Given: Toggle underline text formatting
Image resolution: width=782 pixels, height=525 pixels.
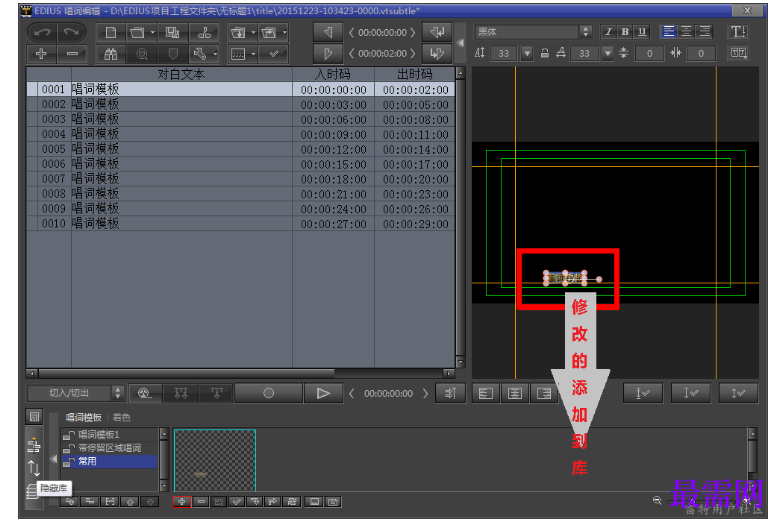Looking at the screenshot, I should pos(642,31).
